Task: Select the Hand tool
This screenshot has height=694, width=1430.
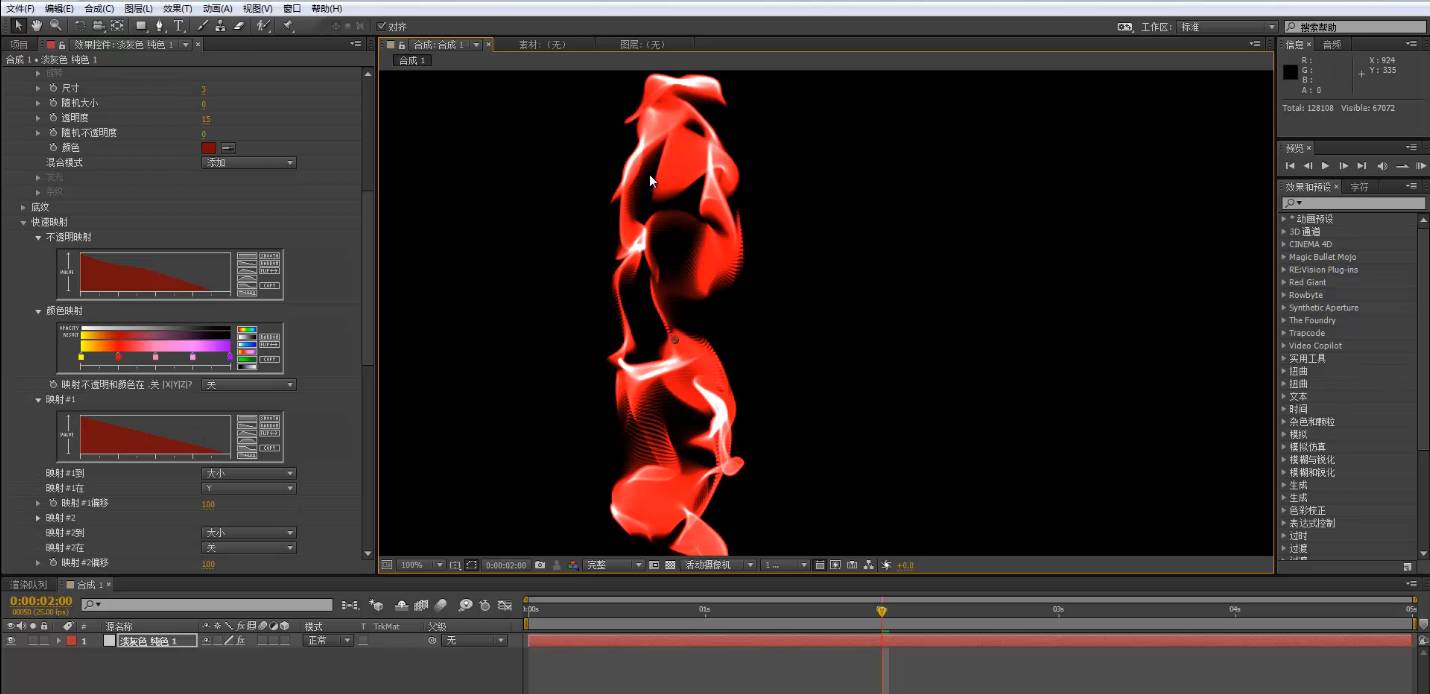Action: pyautogui.click(x=37, y=25)
